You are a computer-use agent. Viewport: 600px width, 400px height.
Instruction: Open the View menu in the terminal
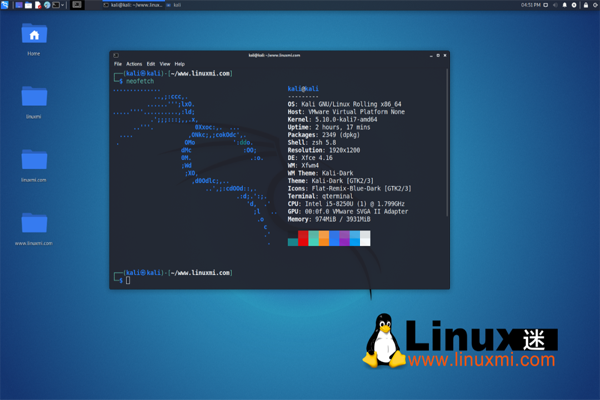(x=165, y=64)
